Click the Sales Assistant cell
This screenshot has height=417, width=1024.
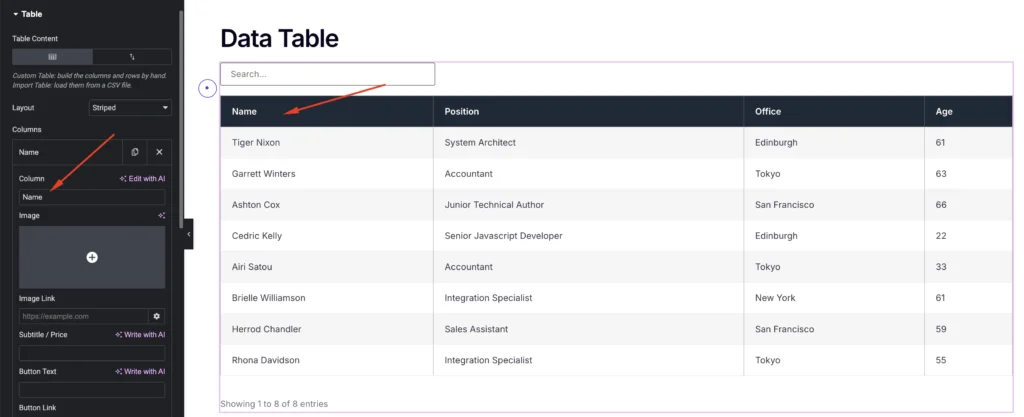click(x=588, y=329)
